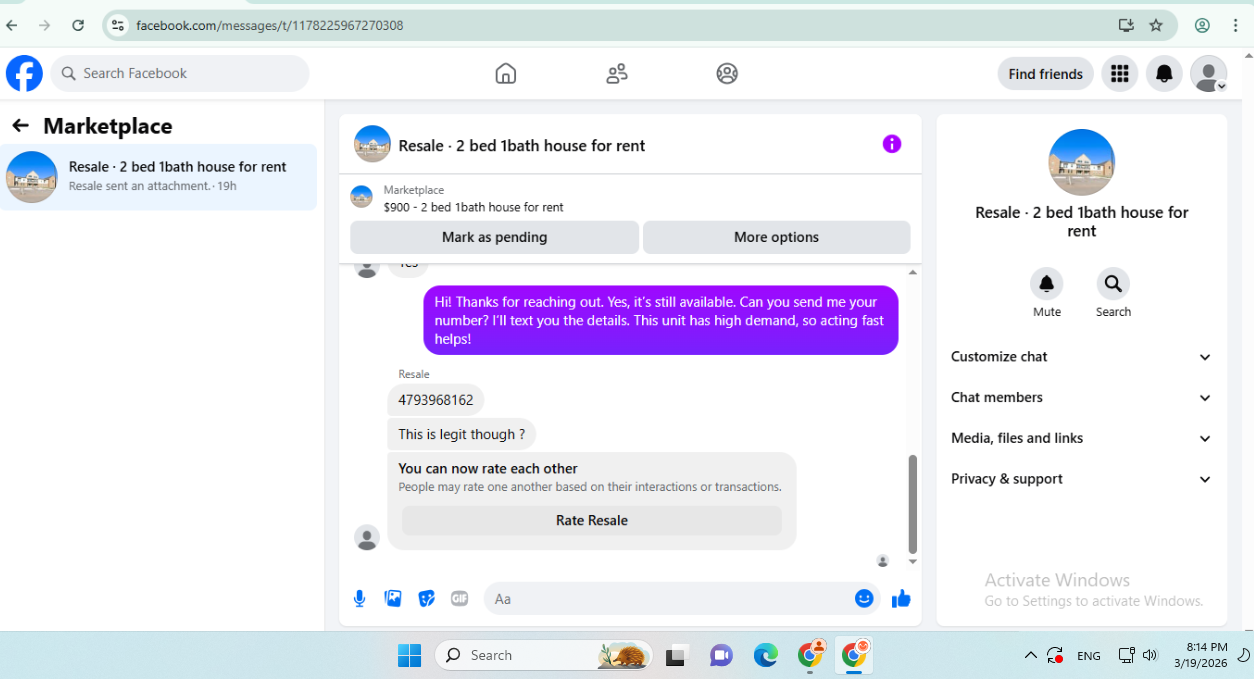Bookmark this page with the star icon
The width and height of the screenshot is (1254, 679).
tap(1156, 25)
